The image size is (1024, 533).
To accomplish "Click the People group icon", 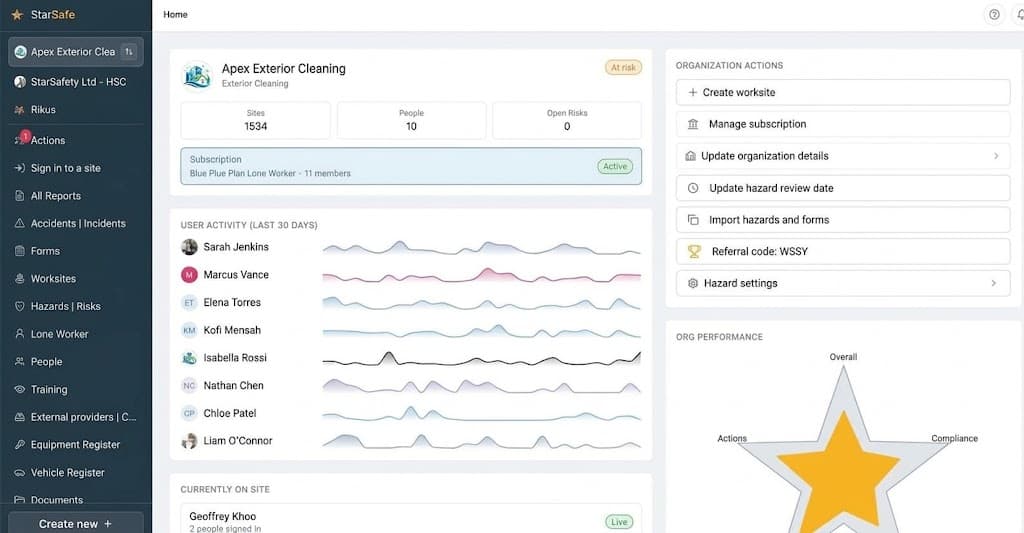I will [x=20, y=362].
